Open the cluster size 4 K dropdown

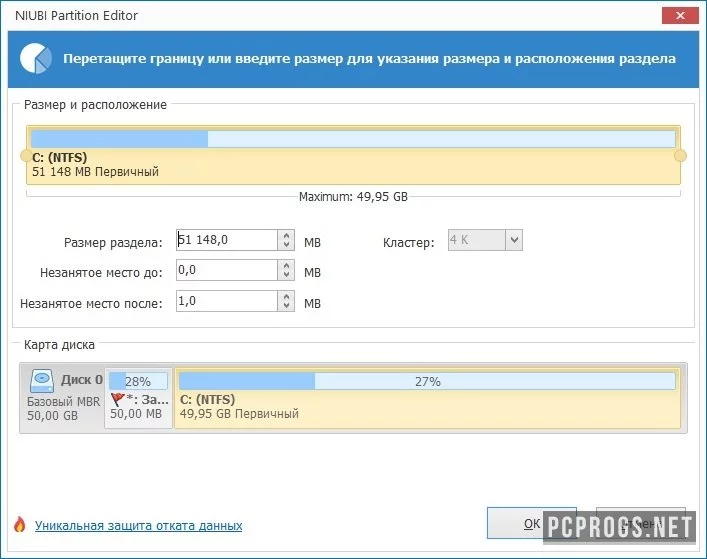pos(514,240)
